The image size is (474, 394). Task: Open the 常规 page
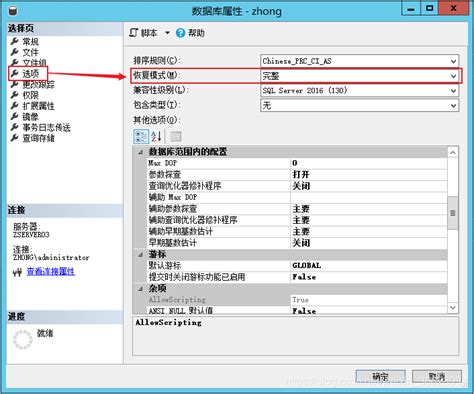tap(30, 42)
